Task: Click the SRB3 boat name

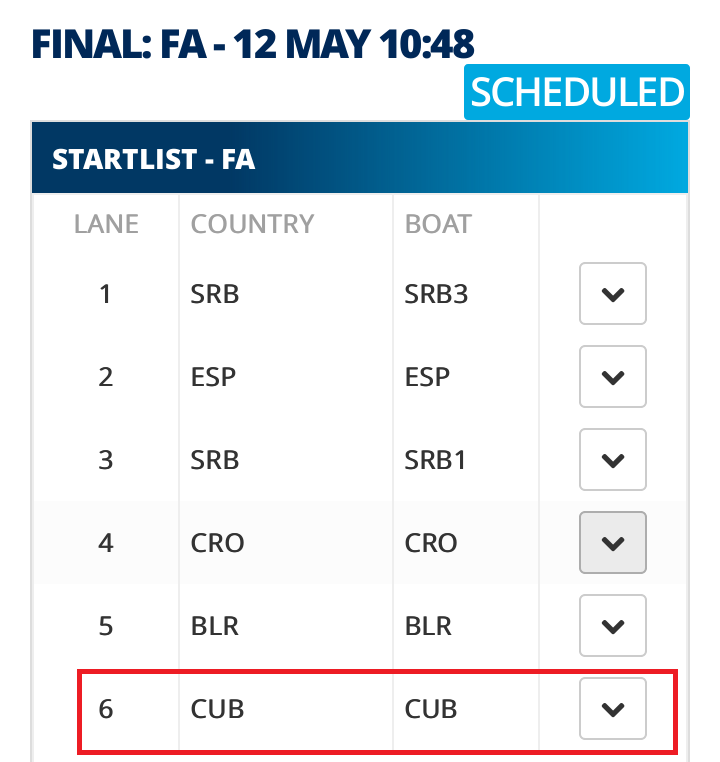Action: click(436, 294)
